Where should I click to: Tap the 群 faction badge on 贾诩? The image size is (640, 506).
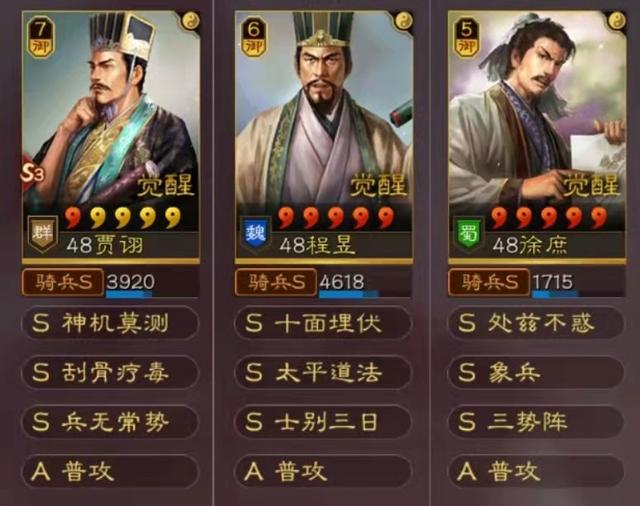point(42,233)
